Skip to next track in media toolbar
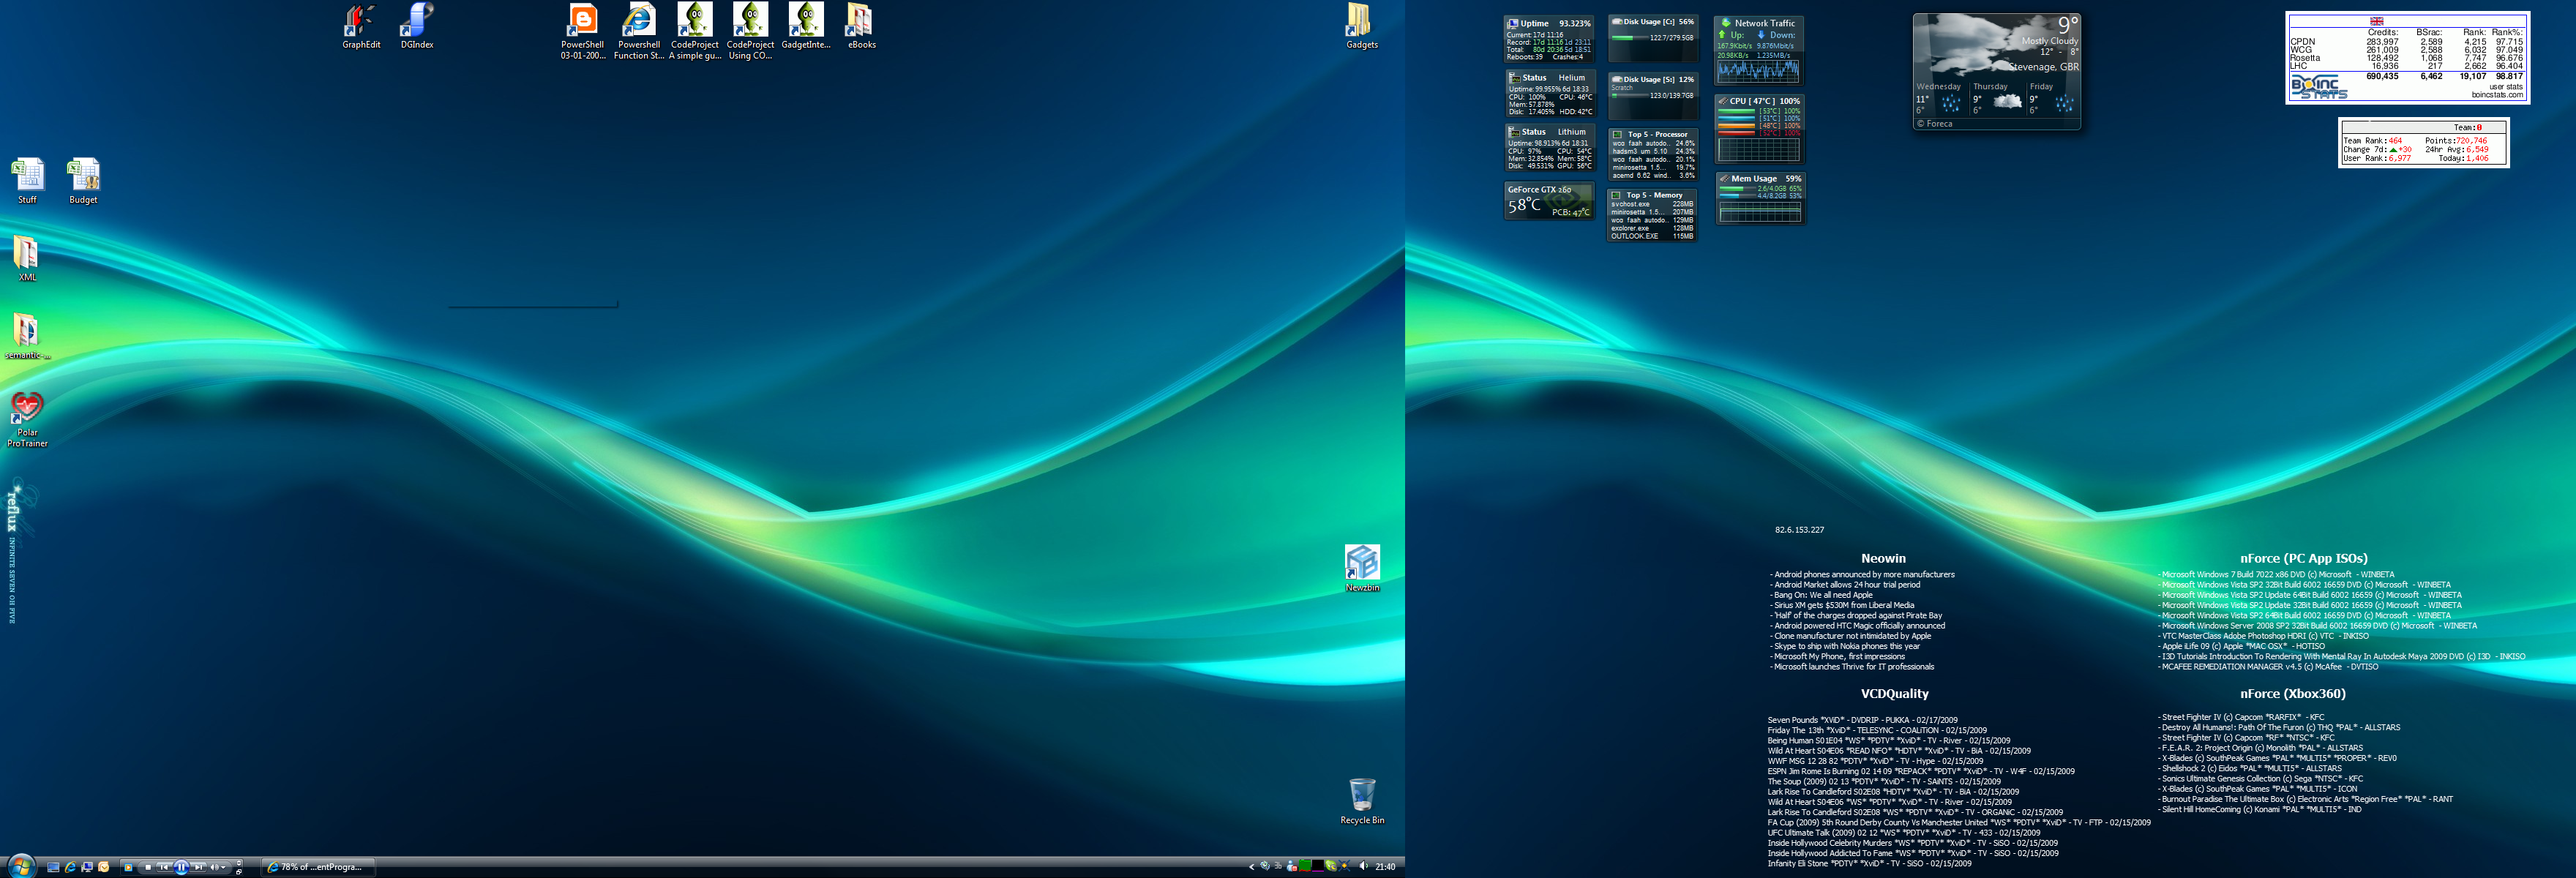The width and height of the screenshot is (2576, 878). [x=199, y=867]
